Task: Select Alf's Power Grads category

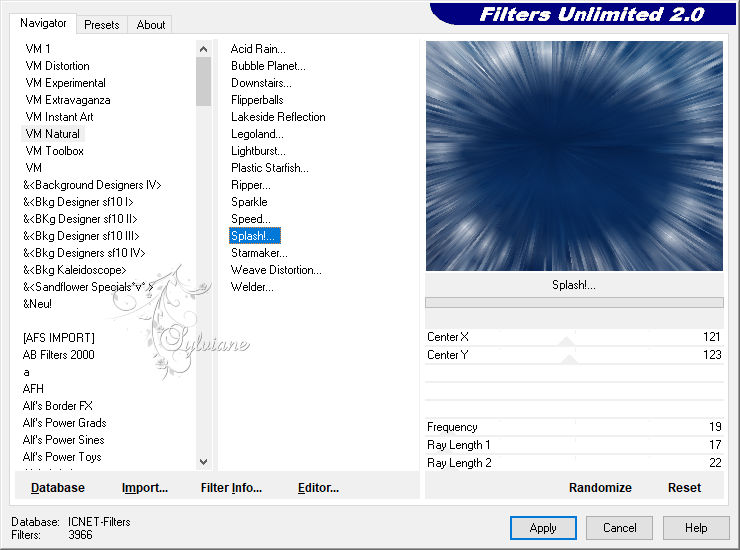Action: pos(65,423)
